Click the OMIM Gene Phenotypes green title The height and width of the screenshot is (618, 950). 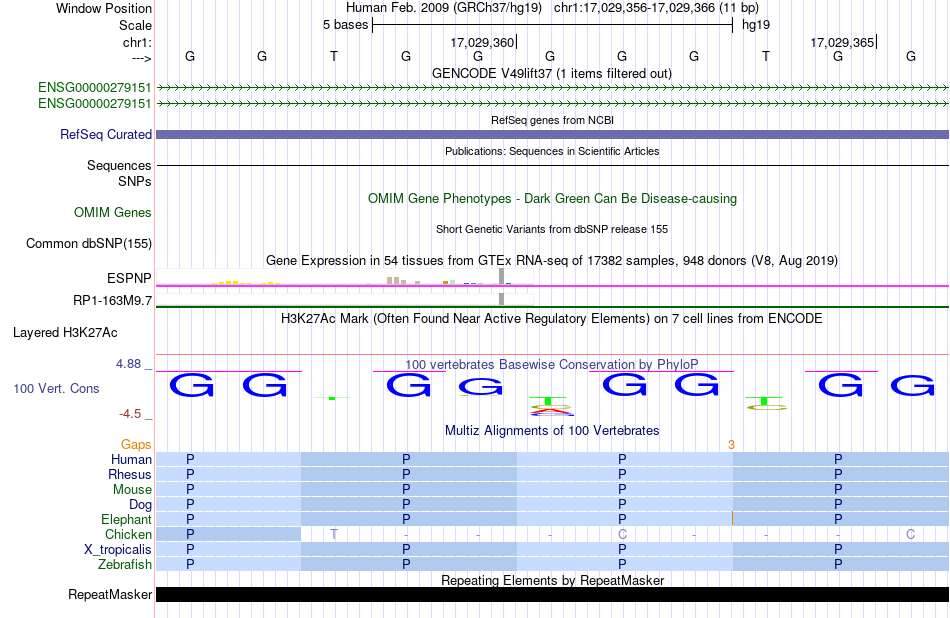click(x=552, y=199)
